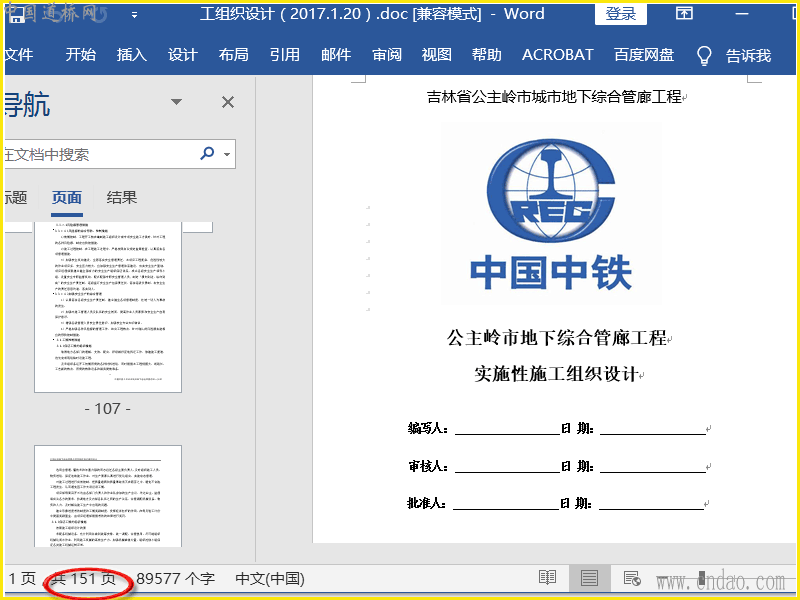Click title line 公主岭市地下综合管廊工程
Image resolution: width=800 pixels, height=600 pixels.
click(557, 338)
